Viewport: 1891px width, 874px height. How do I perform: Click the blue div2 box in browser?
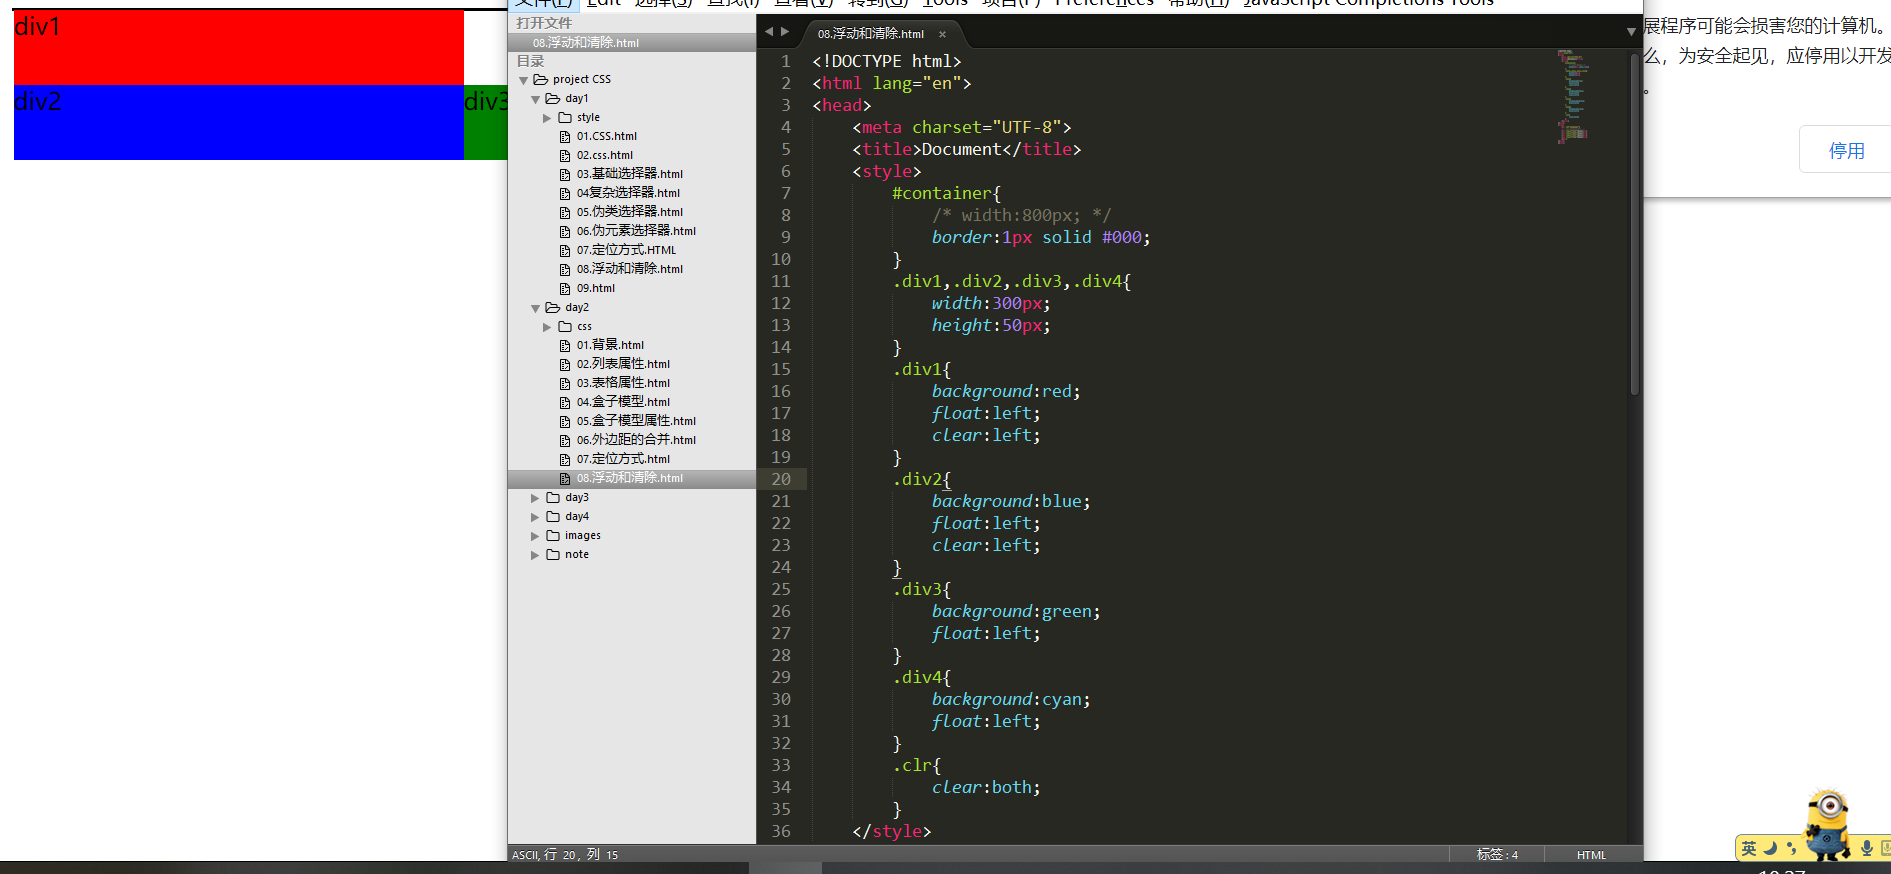(239, 122)
